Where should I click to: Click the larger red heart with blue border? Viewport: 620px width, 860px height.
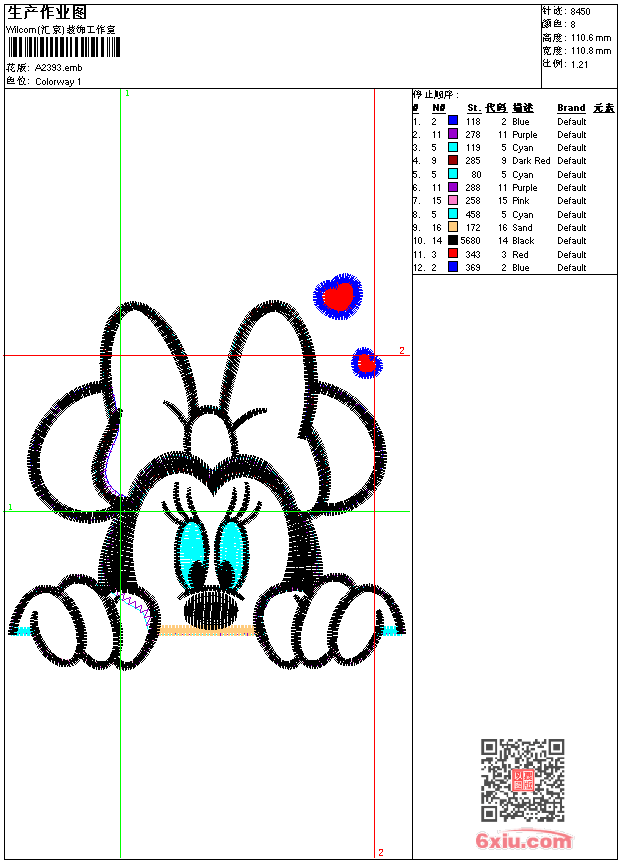point(338,297)
